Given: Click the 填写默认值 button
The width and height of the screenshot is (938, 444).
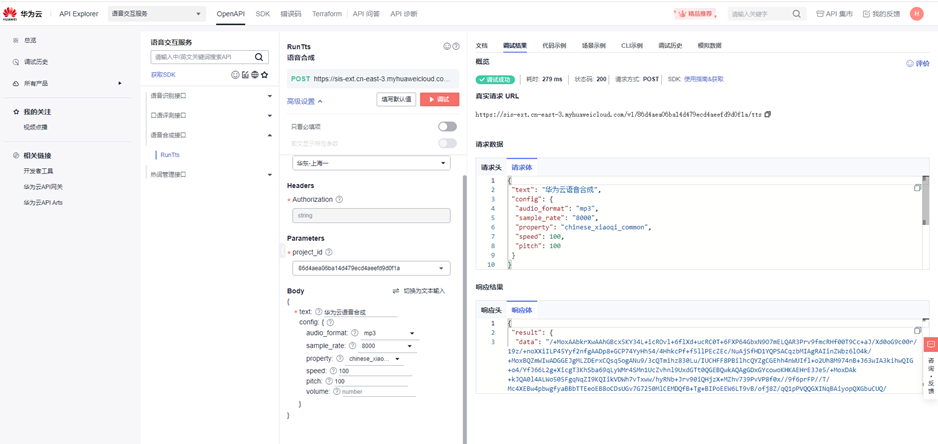Looking at the screenshot, I should coord(397,99).
